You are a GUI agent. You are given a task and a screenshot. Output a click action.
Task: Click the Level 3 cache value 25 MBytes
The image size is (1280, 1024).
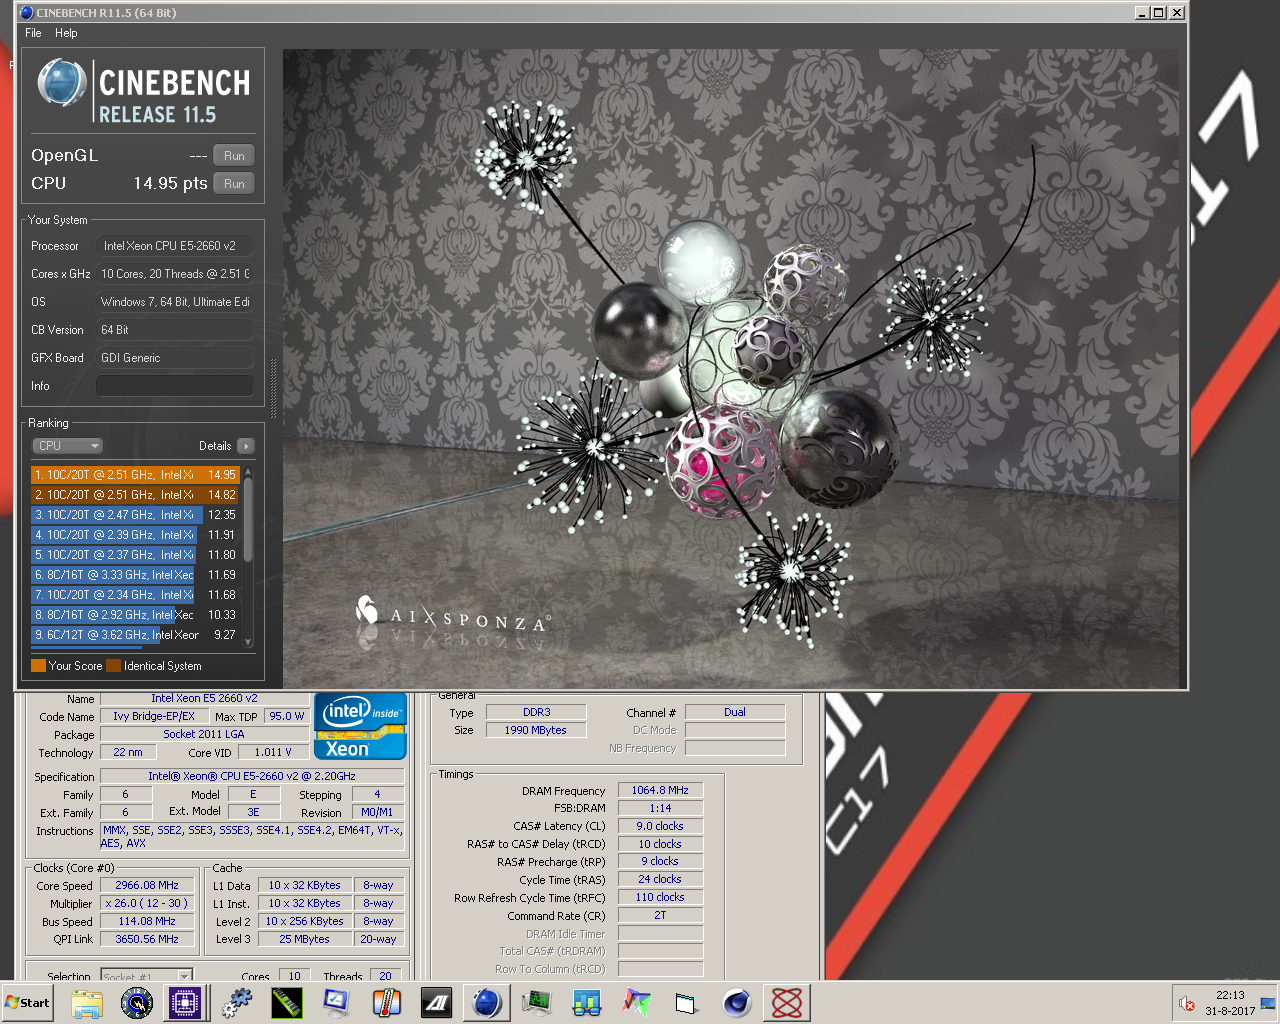click(305, 940)
